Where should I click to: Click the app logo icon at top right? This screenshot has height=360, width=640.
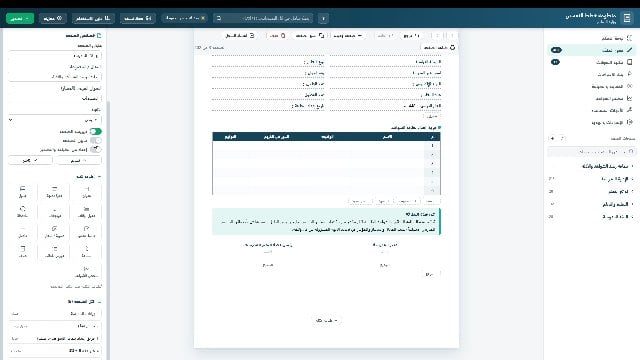click(x=627, y=18)
